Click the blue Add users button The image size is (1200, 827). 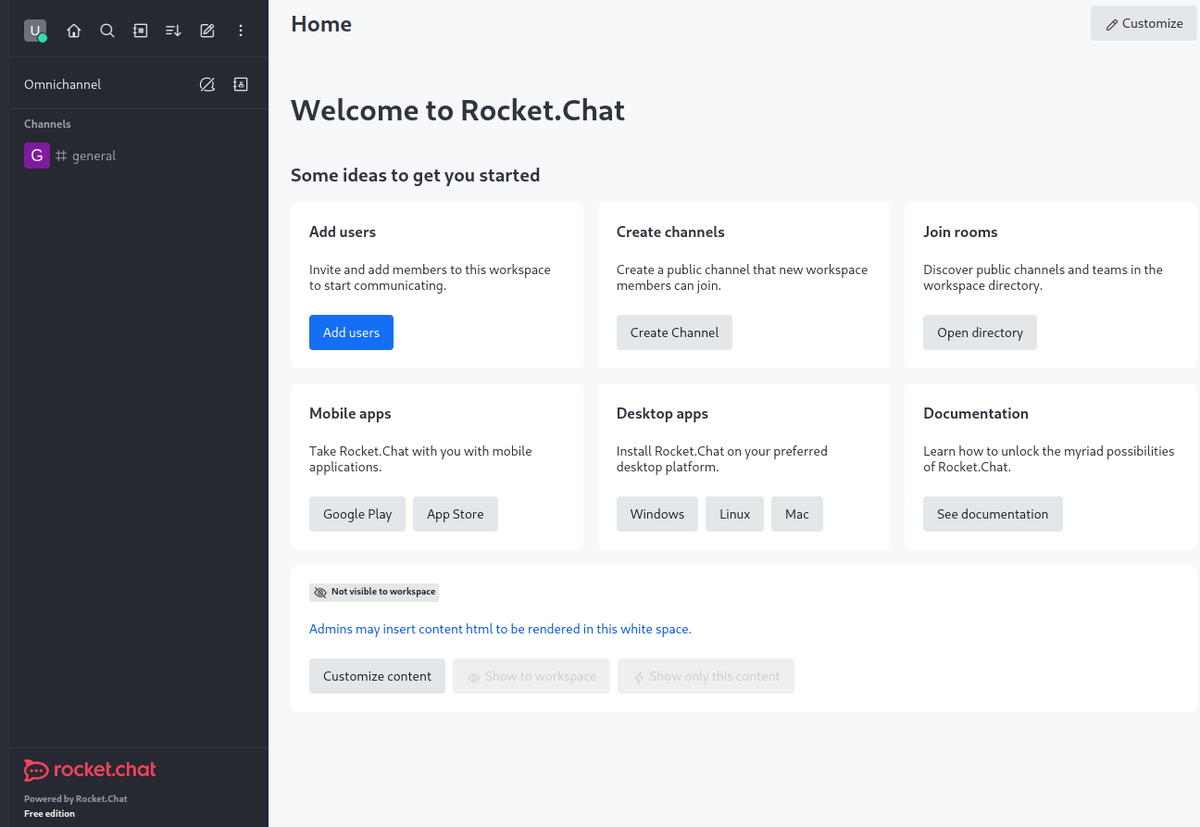click(x=351, y=333)
